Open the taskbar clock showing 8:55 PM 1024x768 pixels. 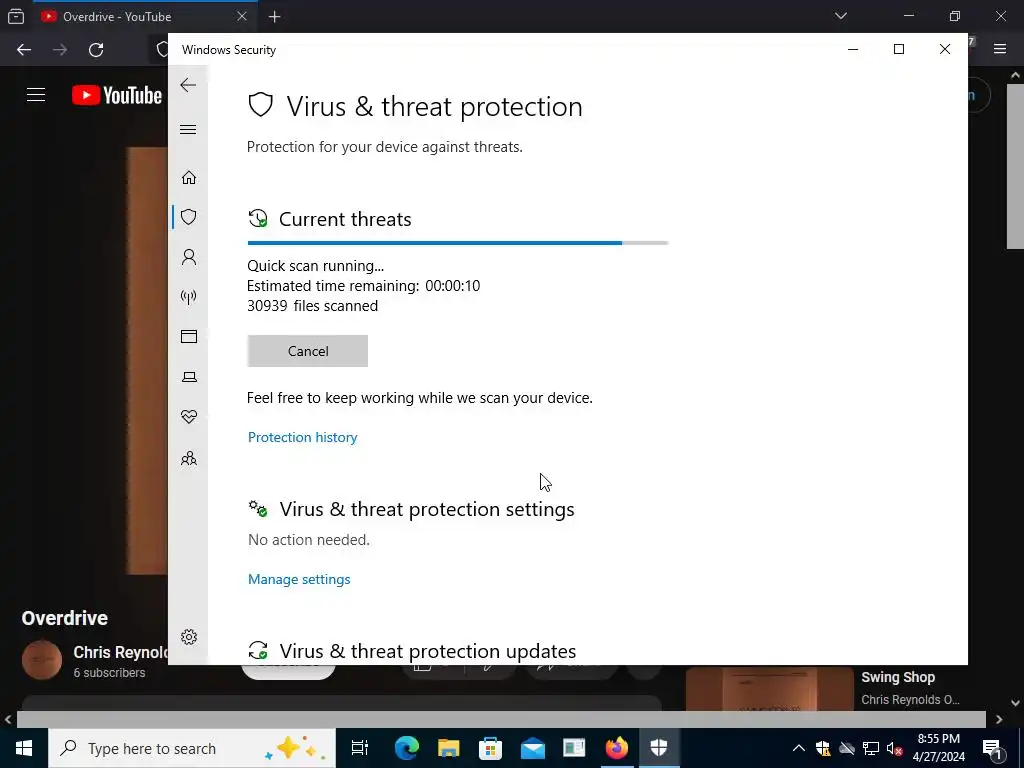point(938,748)
